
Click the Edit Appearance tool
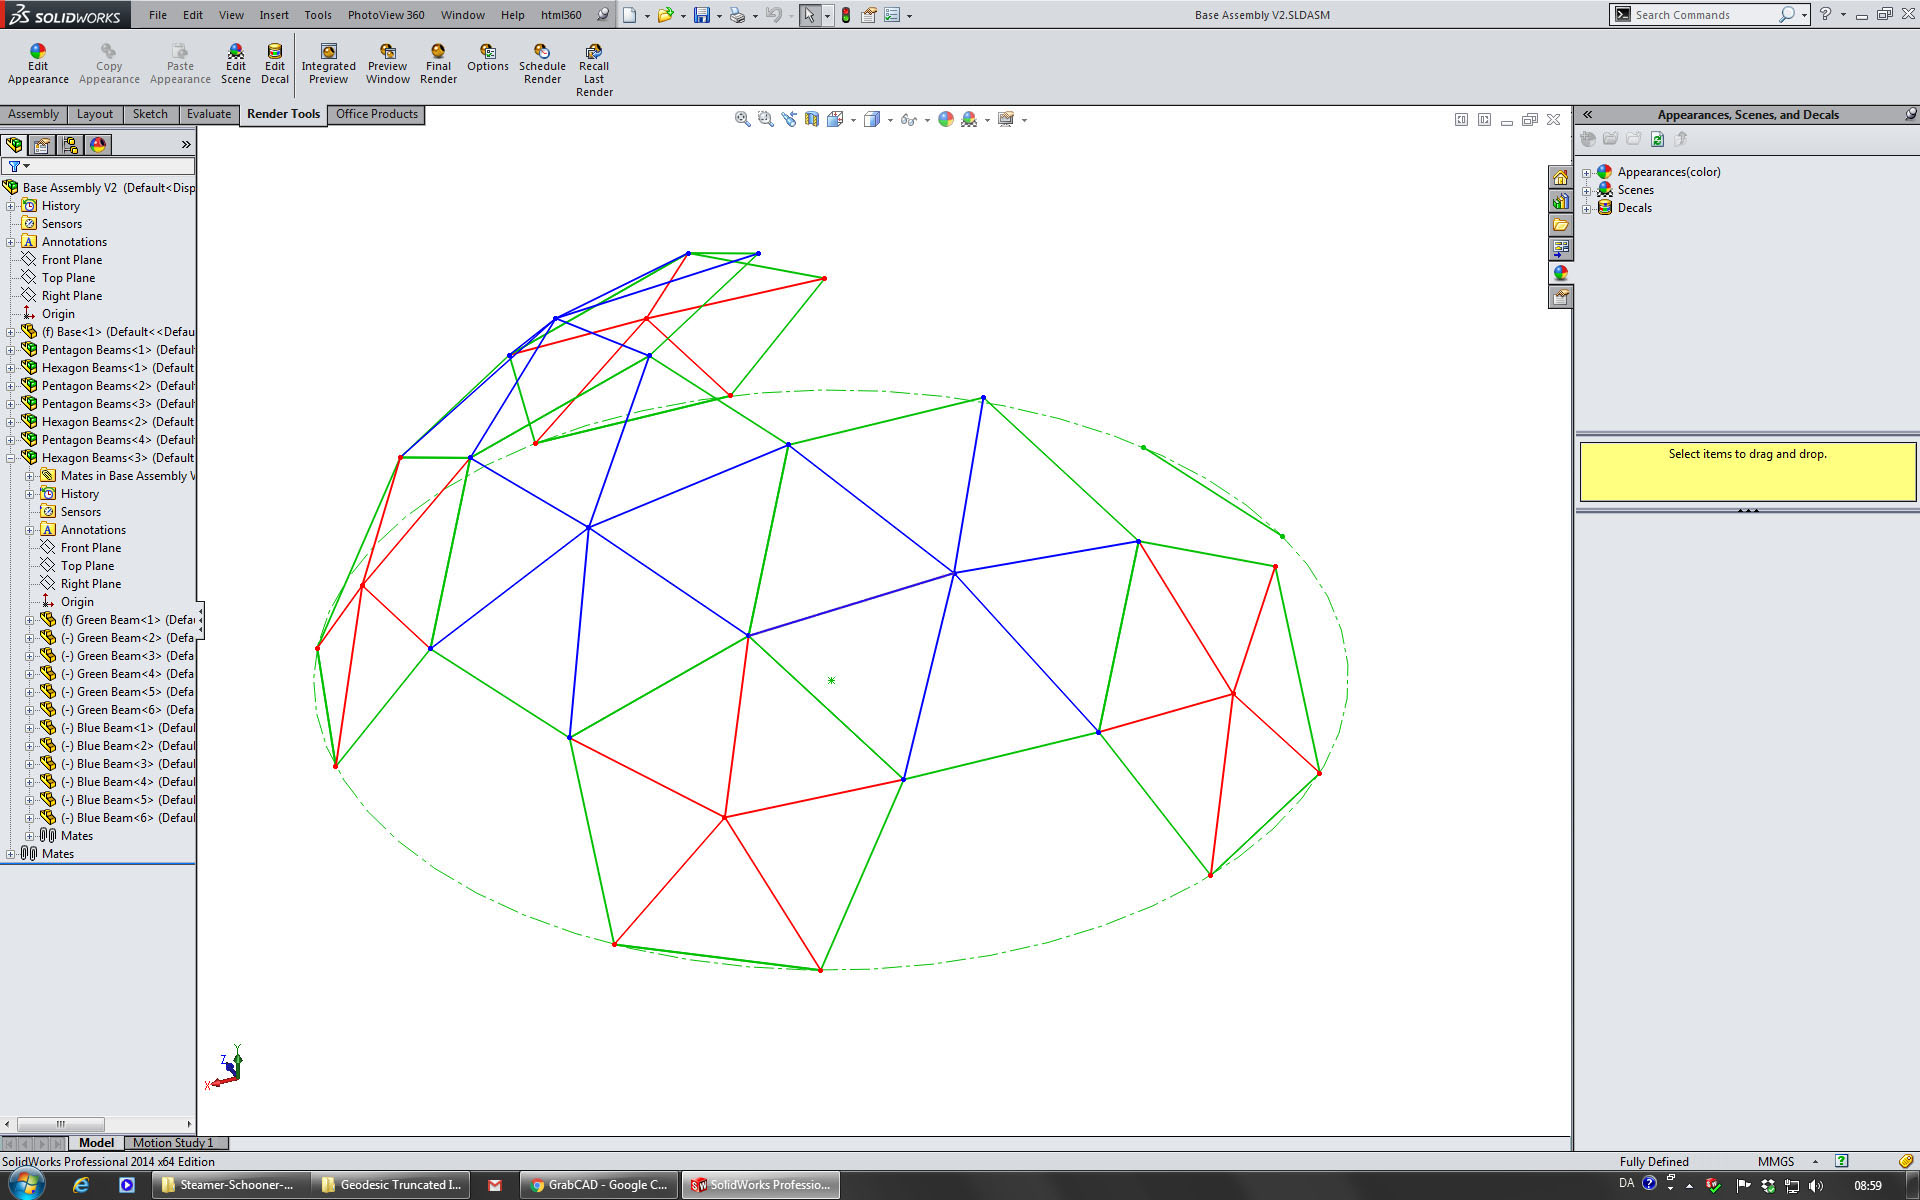38,64
